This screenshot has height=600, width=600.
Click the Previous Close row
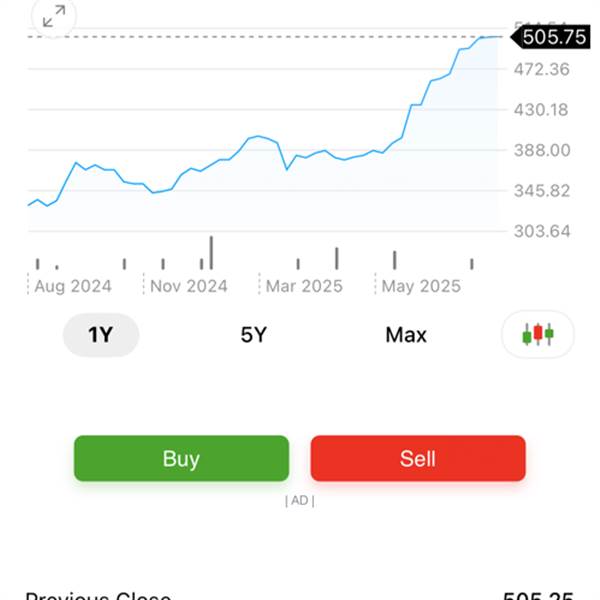[x=300, y=595]
